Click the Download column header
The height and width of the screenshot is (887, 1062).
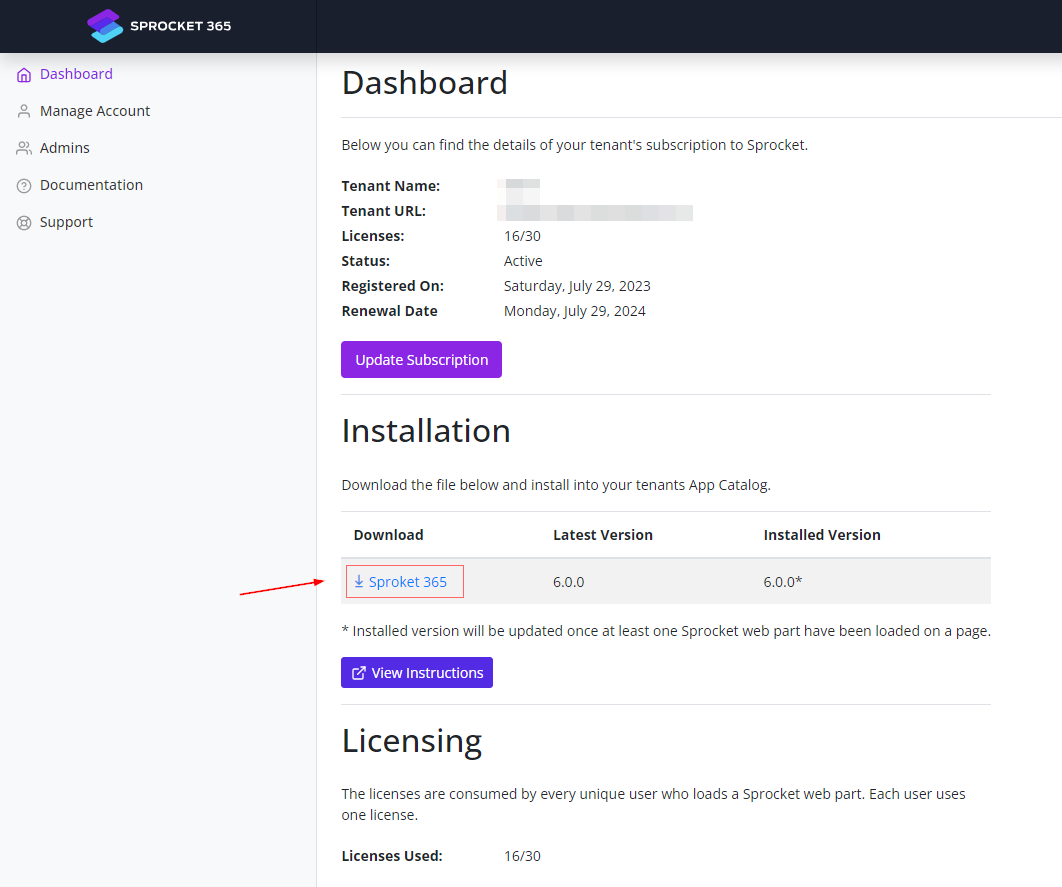388,535
